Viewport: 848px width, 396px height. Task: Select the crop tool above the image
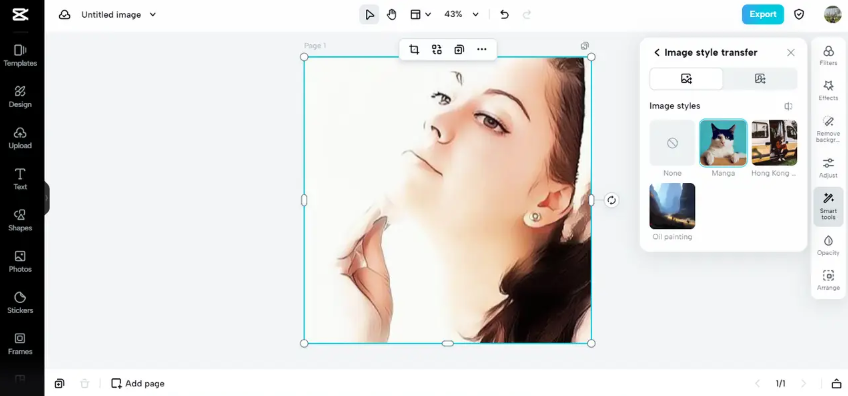(414, 50)
